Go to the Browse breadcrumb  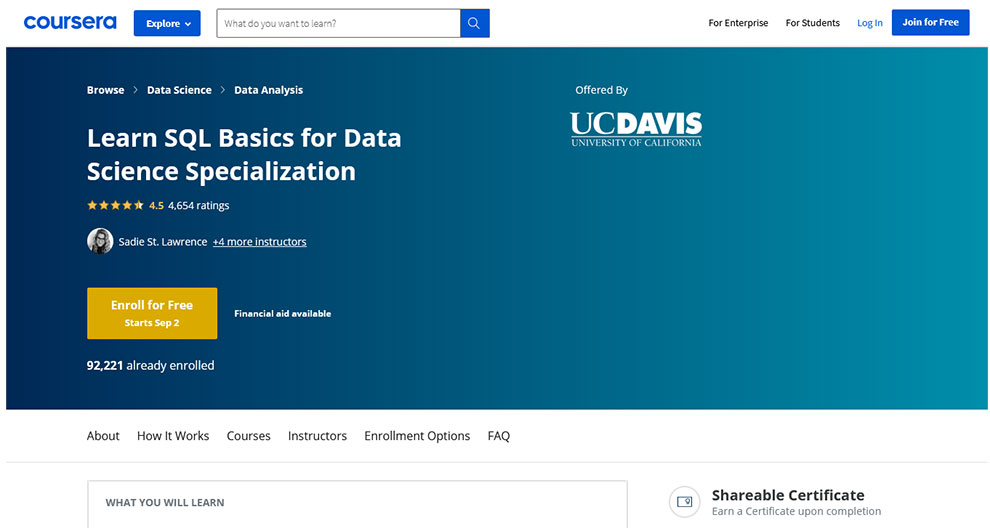[105, 90]
